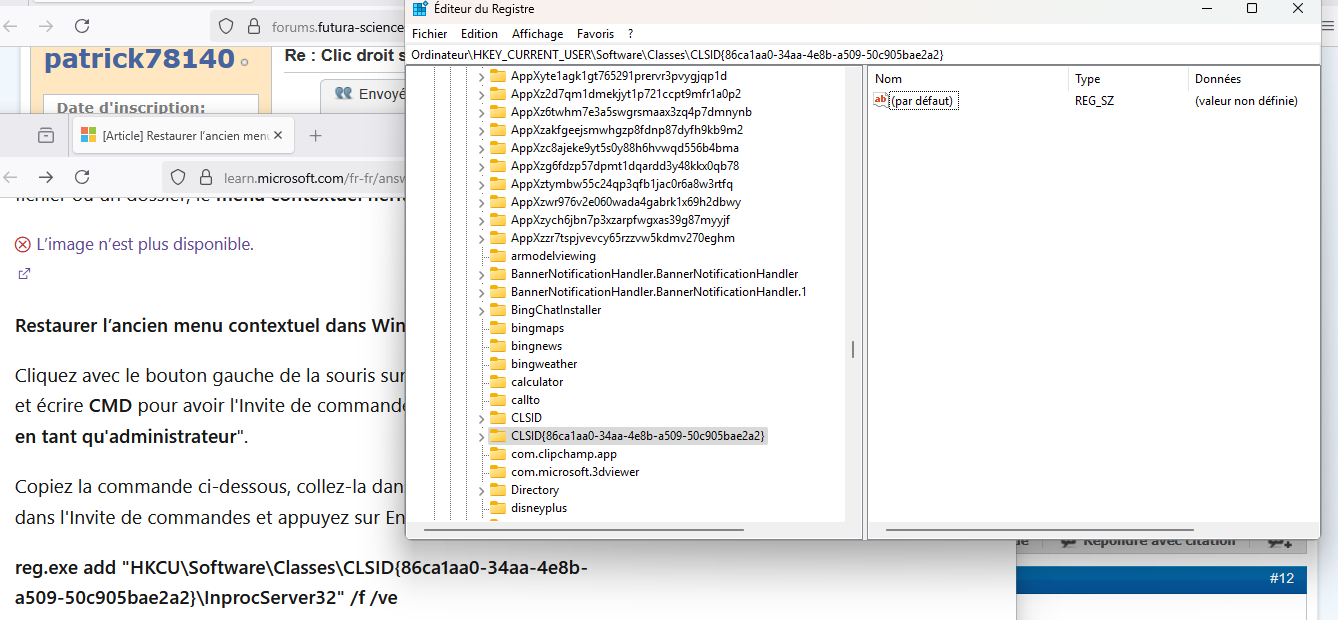Click shield icon beside learn.microsoft.com URL
This screenshot has width=1338, height=620.
(x=178, y=178)
